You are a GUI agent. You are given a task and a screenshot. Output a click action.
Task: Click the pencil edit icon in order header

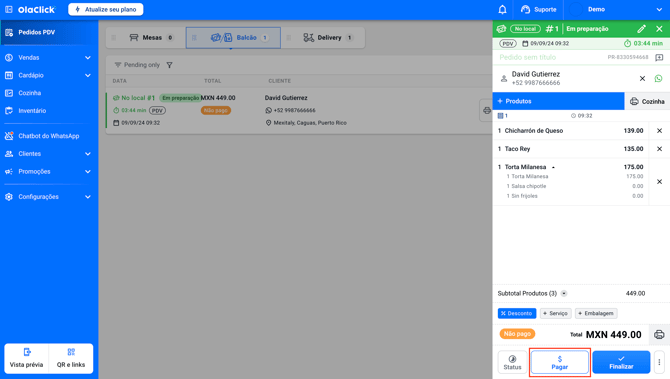pos(641,29)
